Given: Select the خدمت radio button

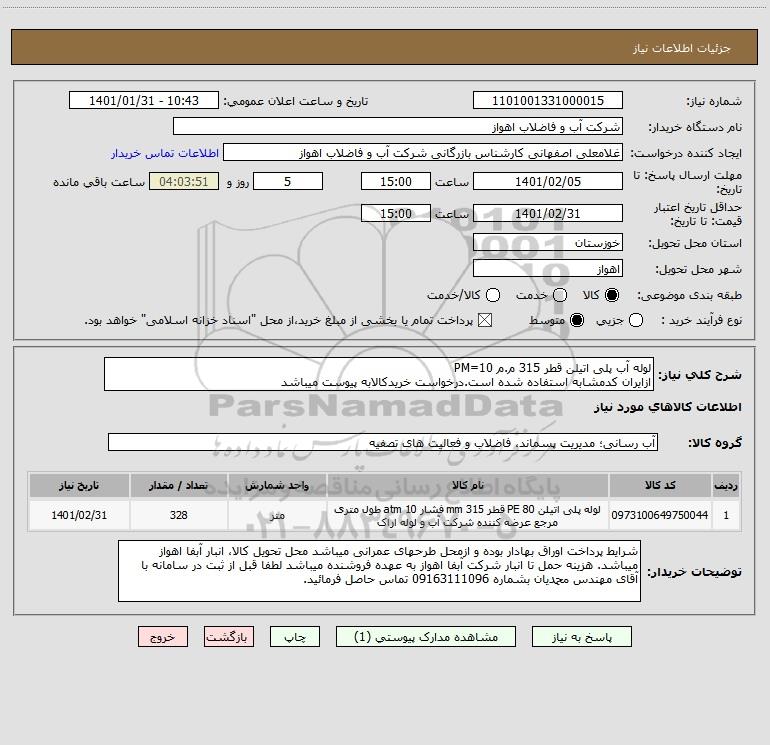Looking at the screenshot, I should pos(560,295).
